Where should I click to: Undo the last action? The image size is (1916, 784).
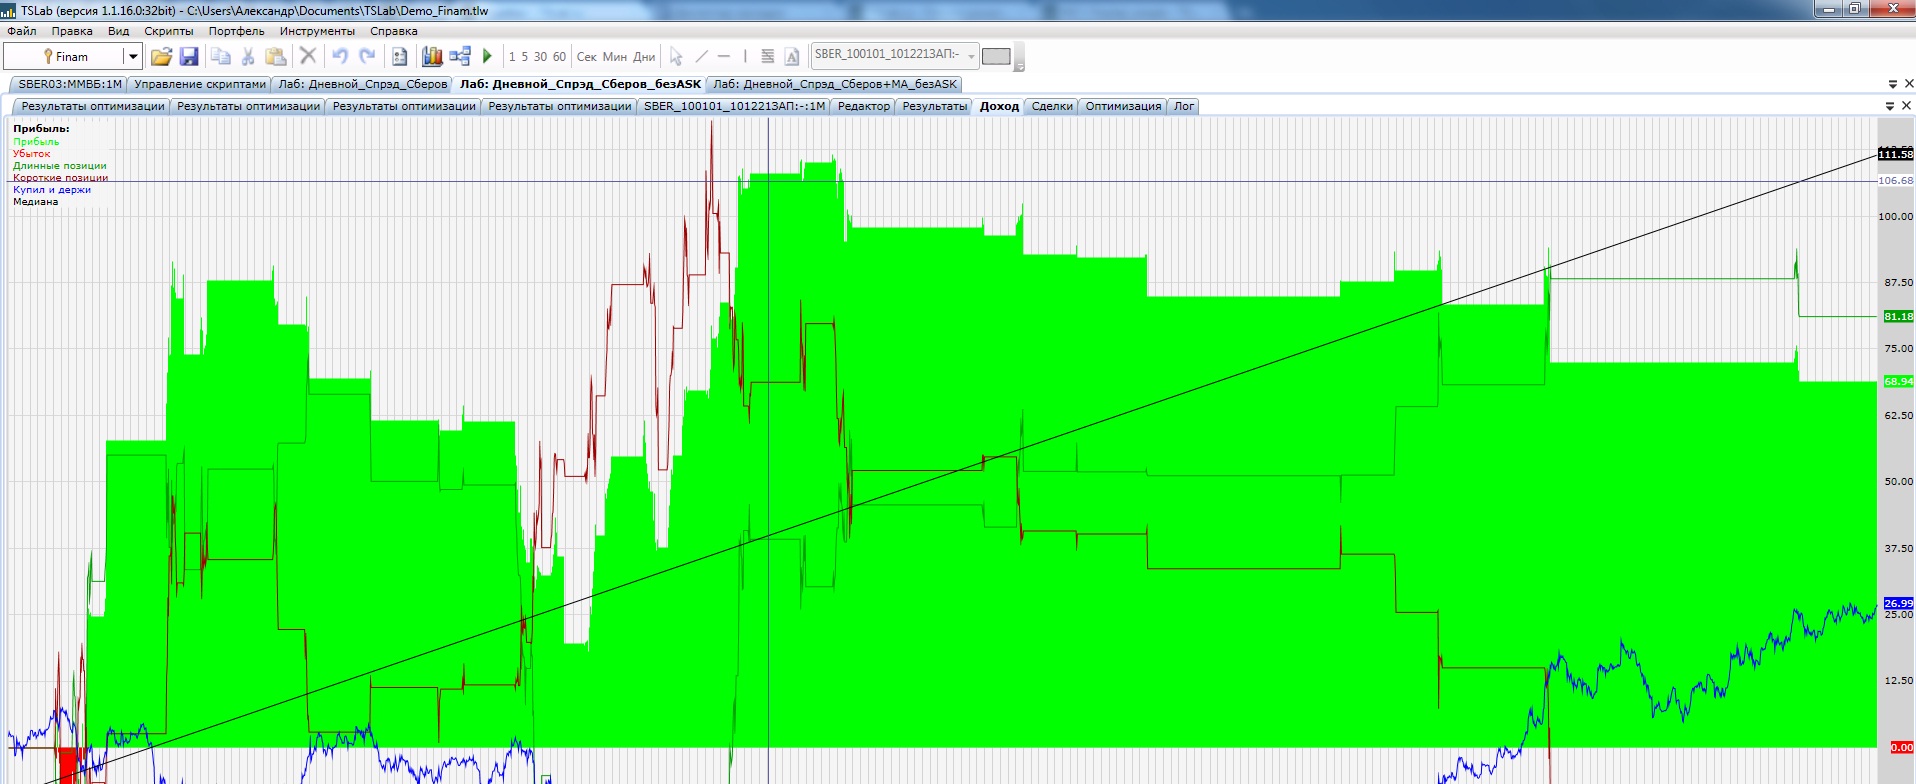pos(340,57)
